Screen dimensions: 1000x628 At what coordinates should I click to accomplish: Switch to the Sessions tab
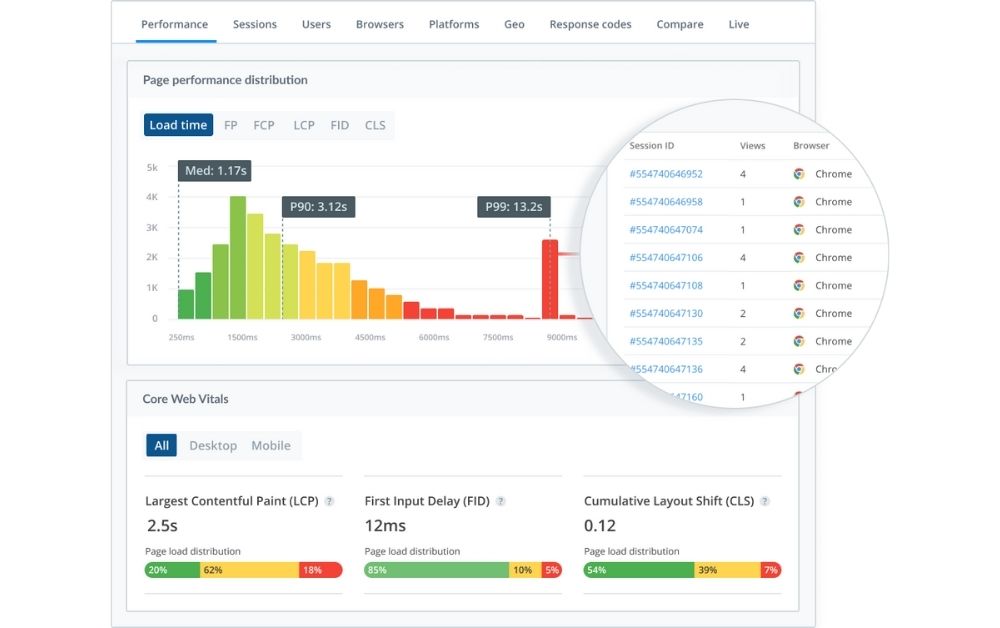click(x=255, y=24)
